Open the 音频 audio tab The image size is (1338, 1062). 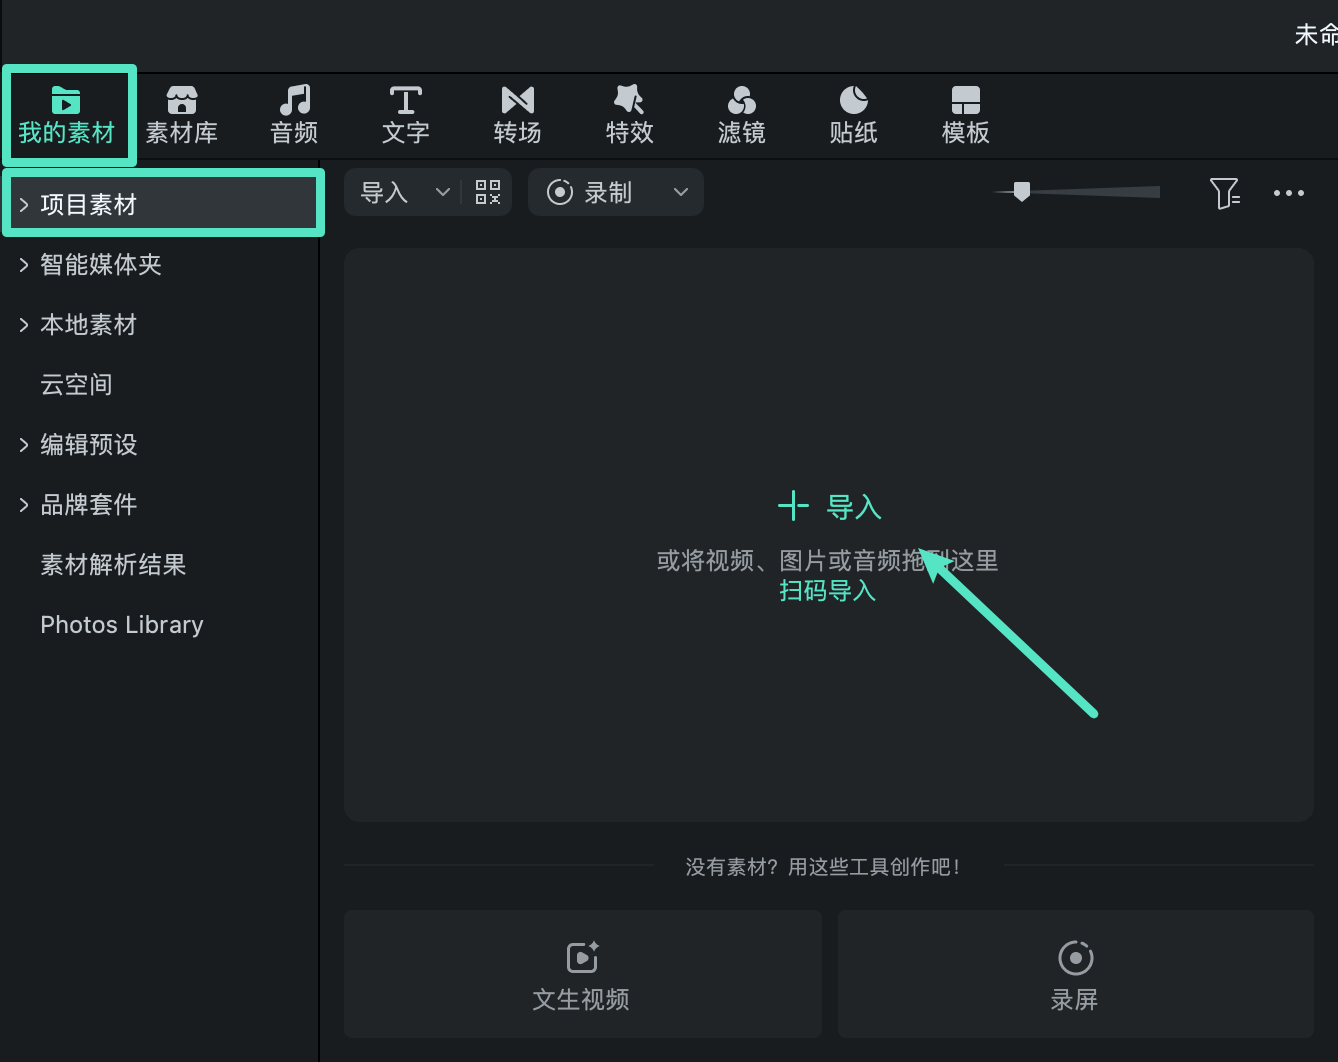294,115
